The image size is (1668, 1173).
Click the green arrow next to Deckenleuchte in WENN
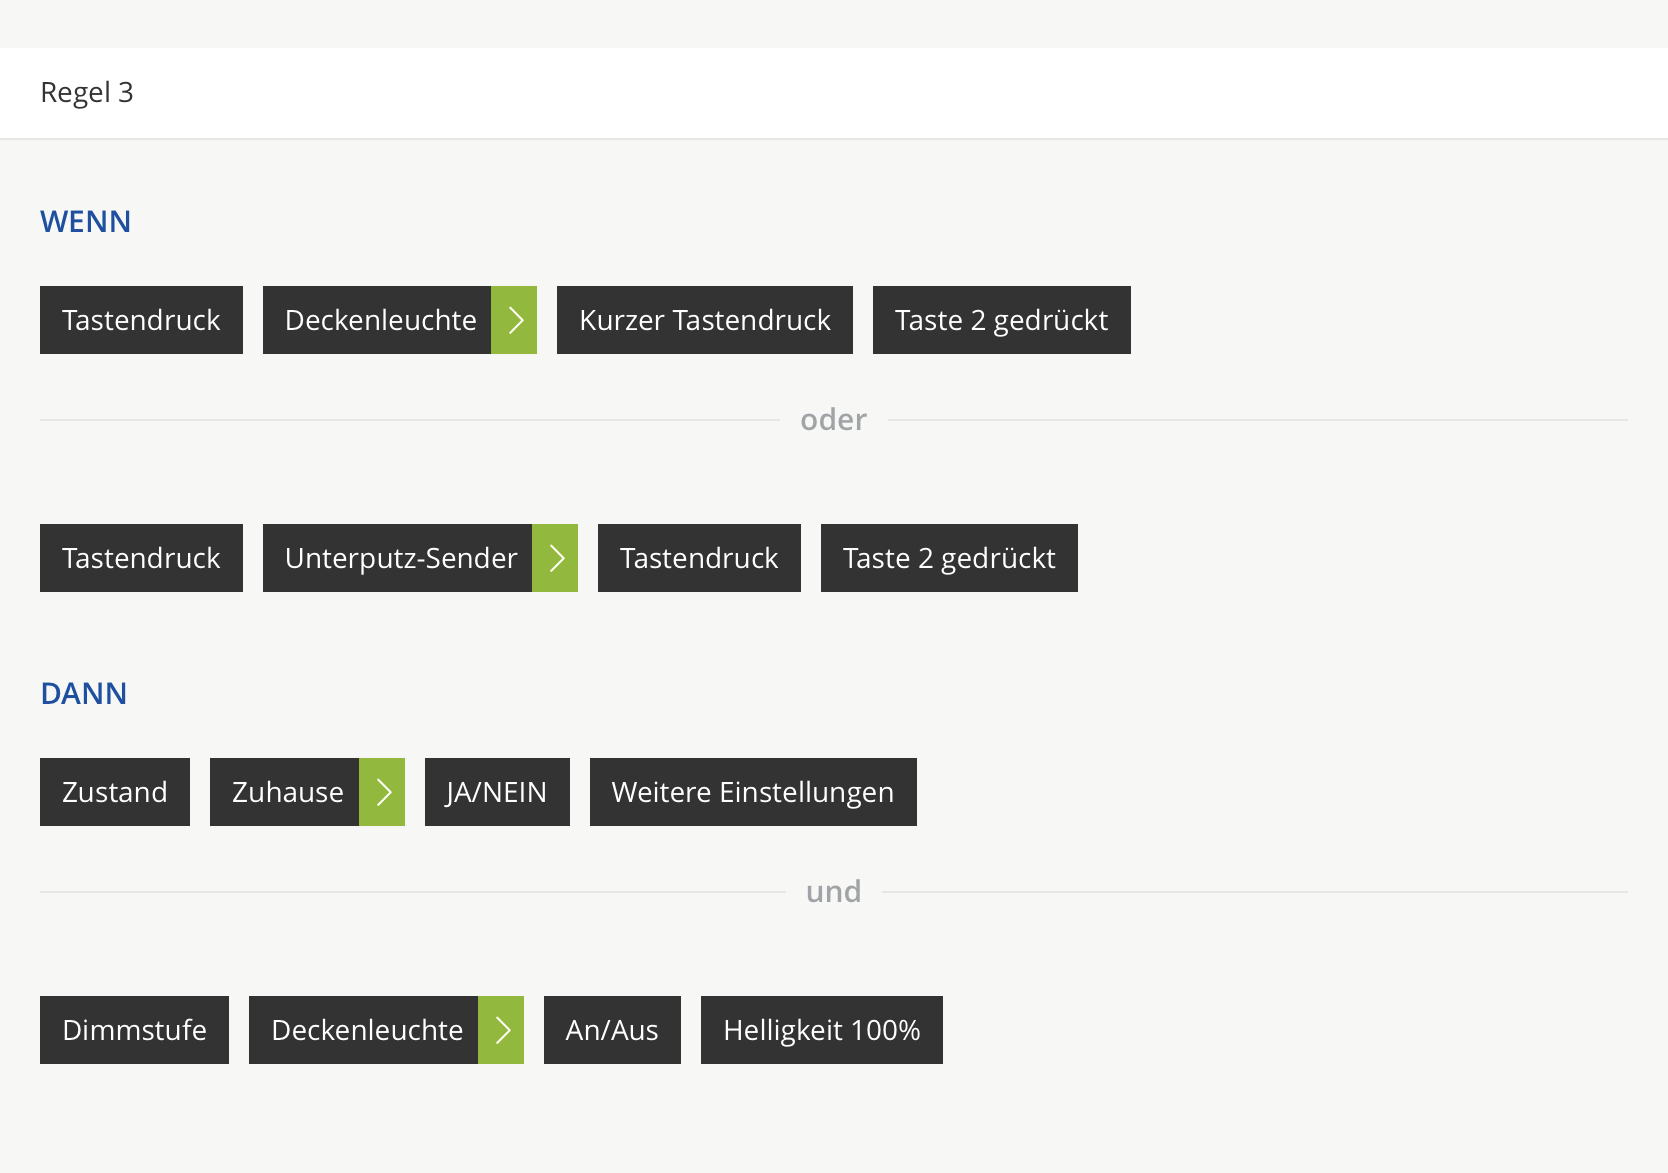(x=514, y=320)
